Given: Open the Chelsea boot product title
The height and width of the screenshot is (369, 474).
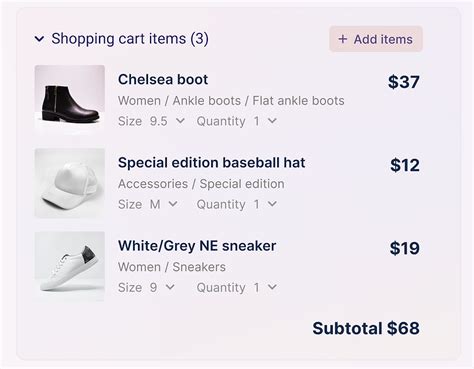Looking at the screenshot, I should (x=163, y=80).
